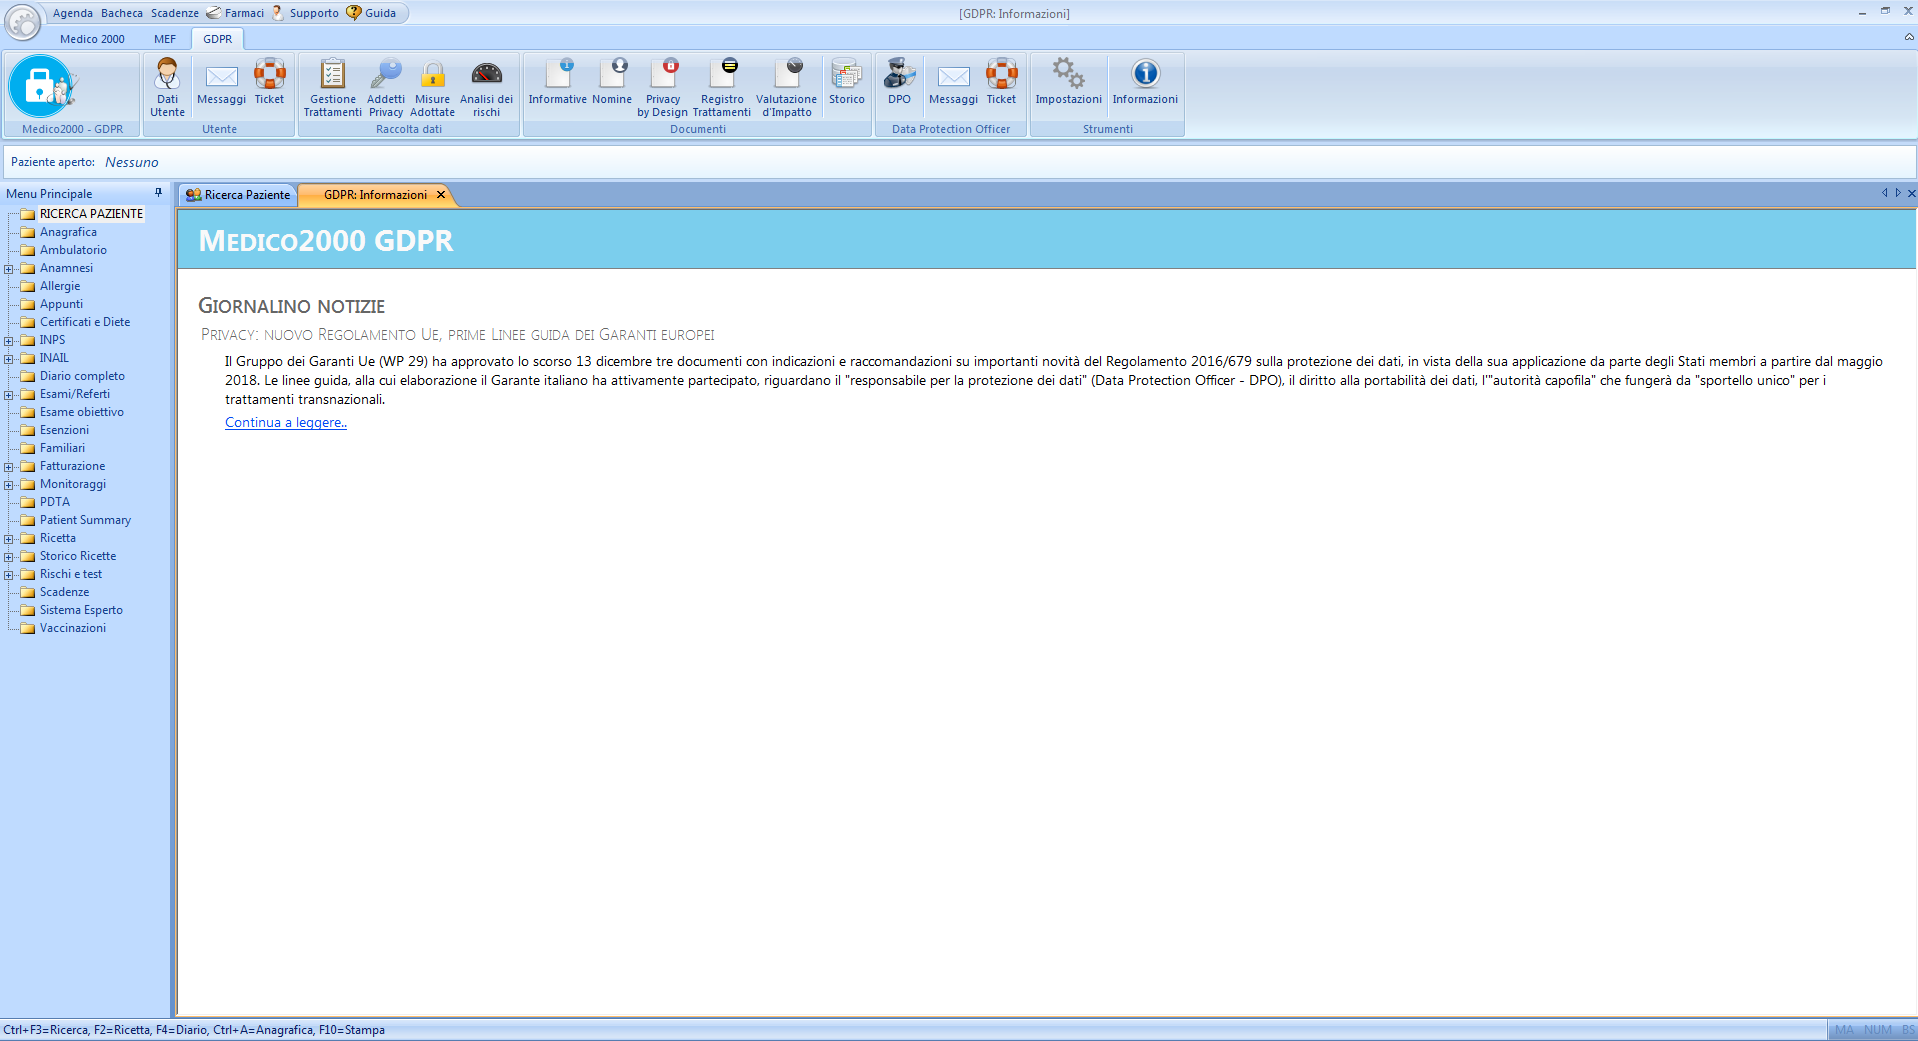Open Messaggi in Data Protection Officer group
Viewport: 1918px width, 1041px height.
(953, 82)
